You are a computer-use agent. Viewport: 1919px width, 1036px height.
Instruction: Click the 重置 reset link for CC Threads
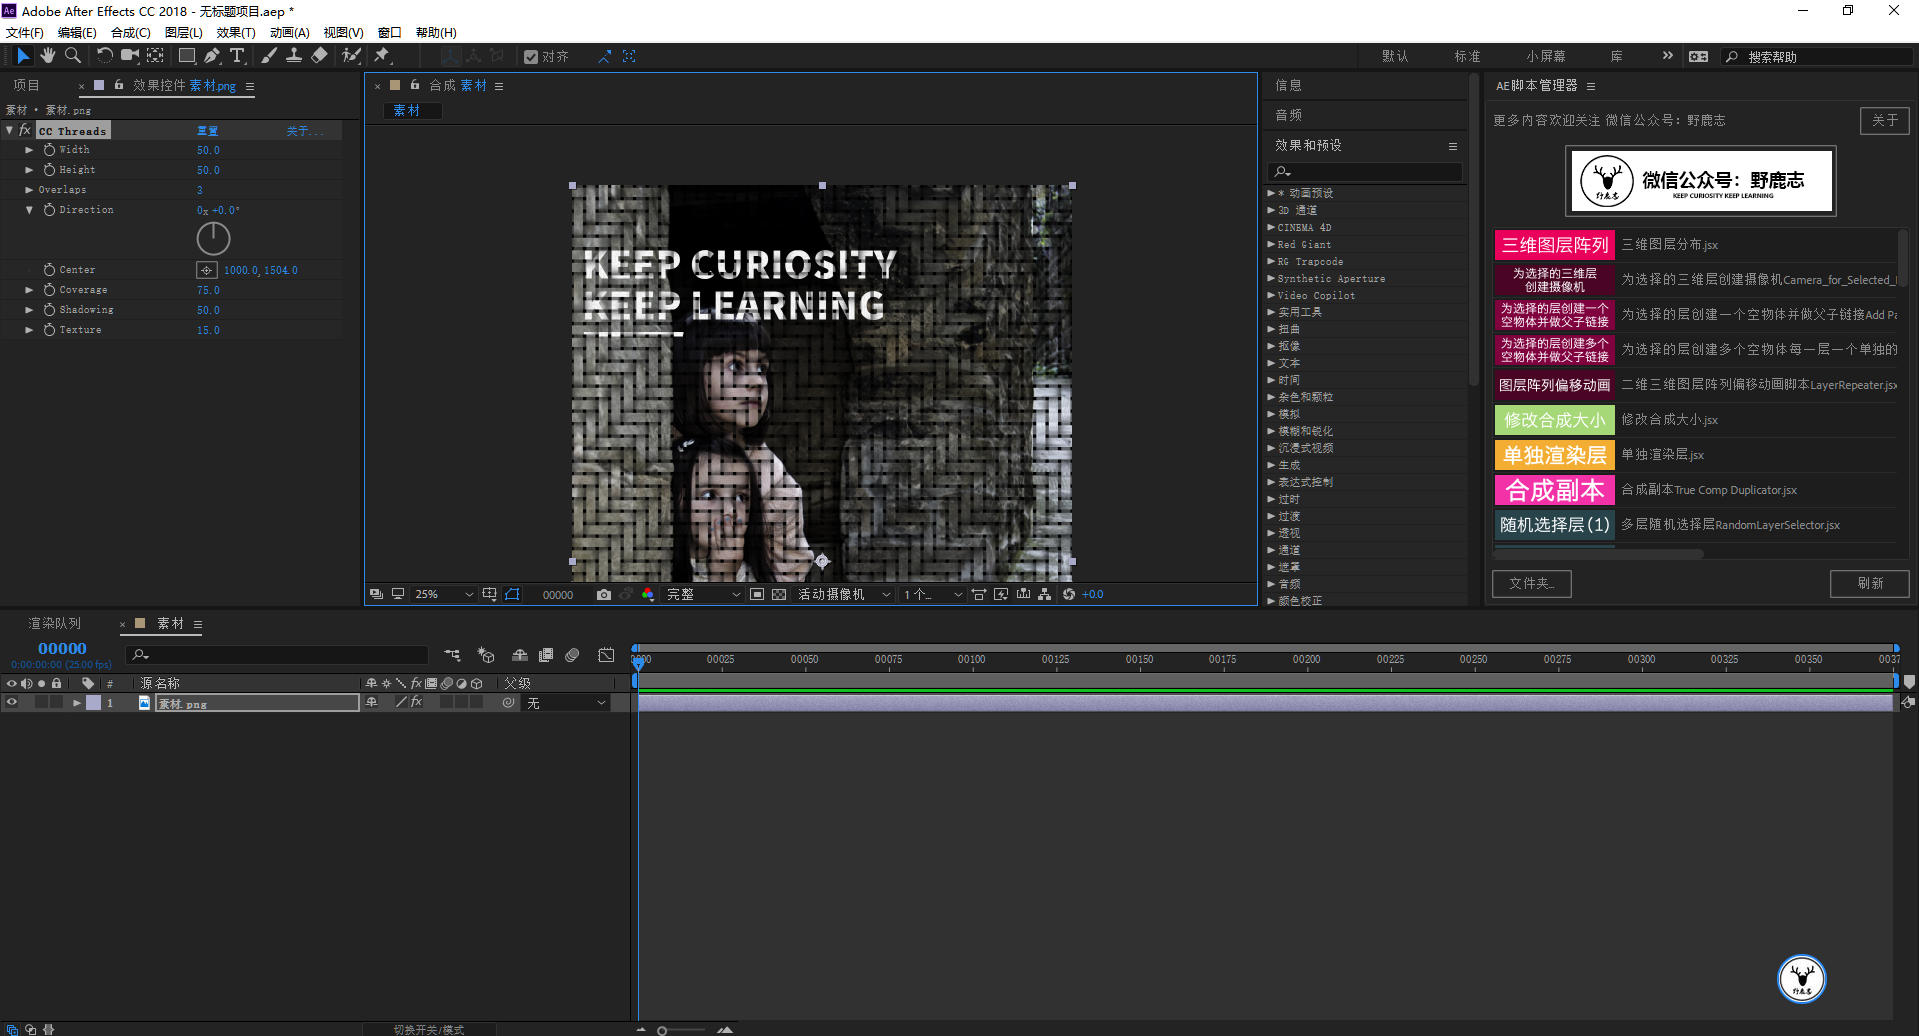[x=207, y=131]
